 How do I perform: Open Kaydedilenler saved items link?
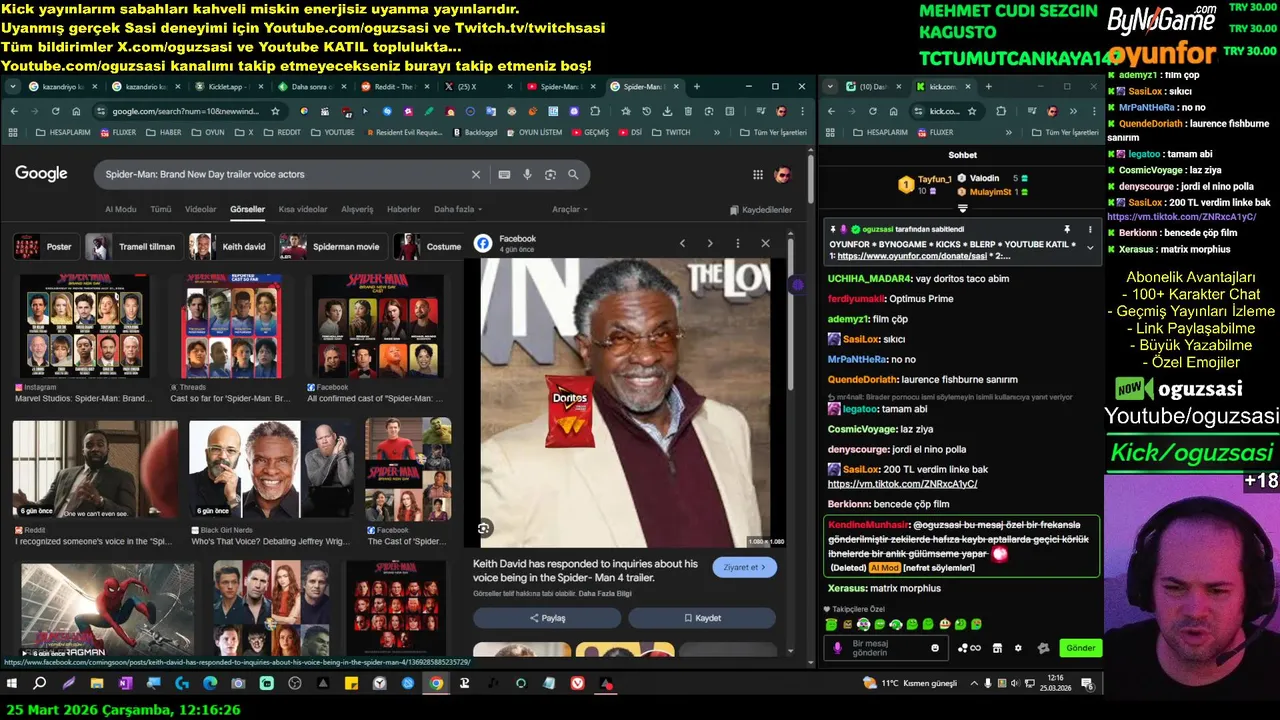[x=761, y=210]
